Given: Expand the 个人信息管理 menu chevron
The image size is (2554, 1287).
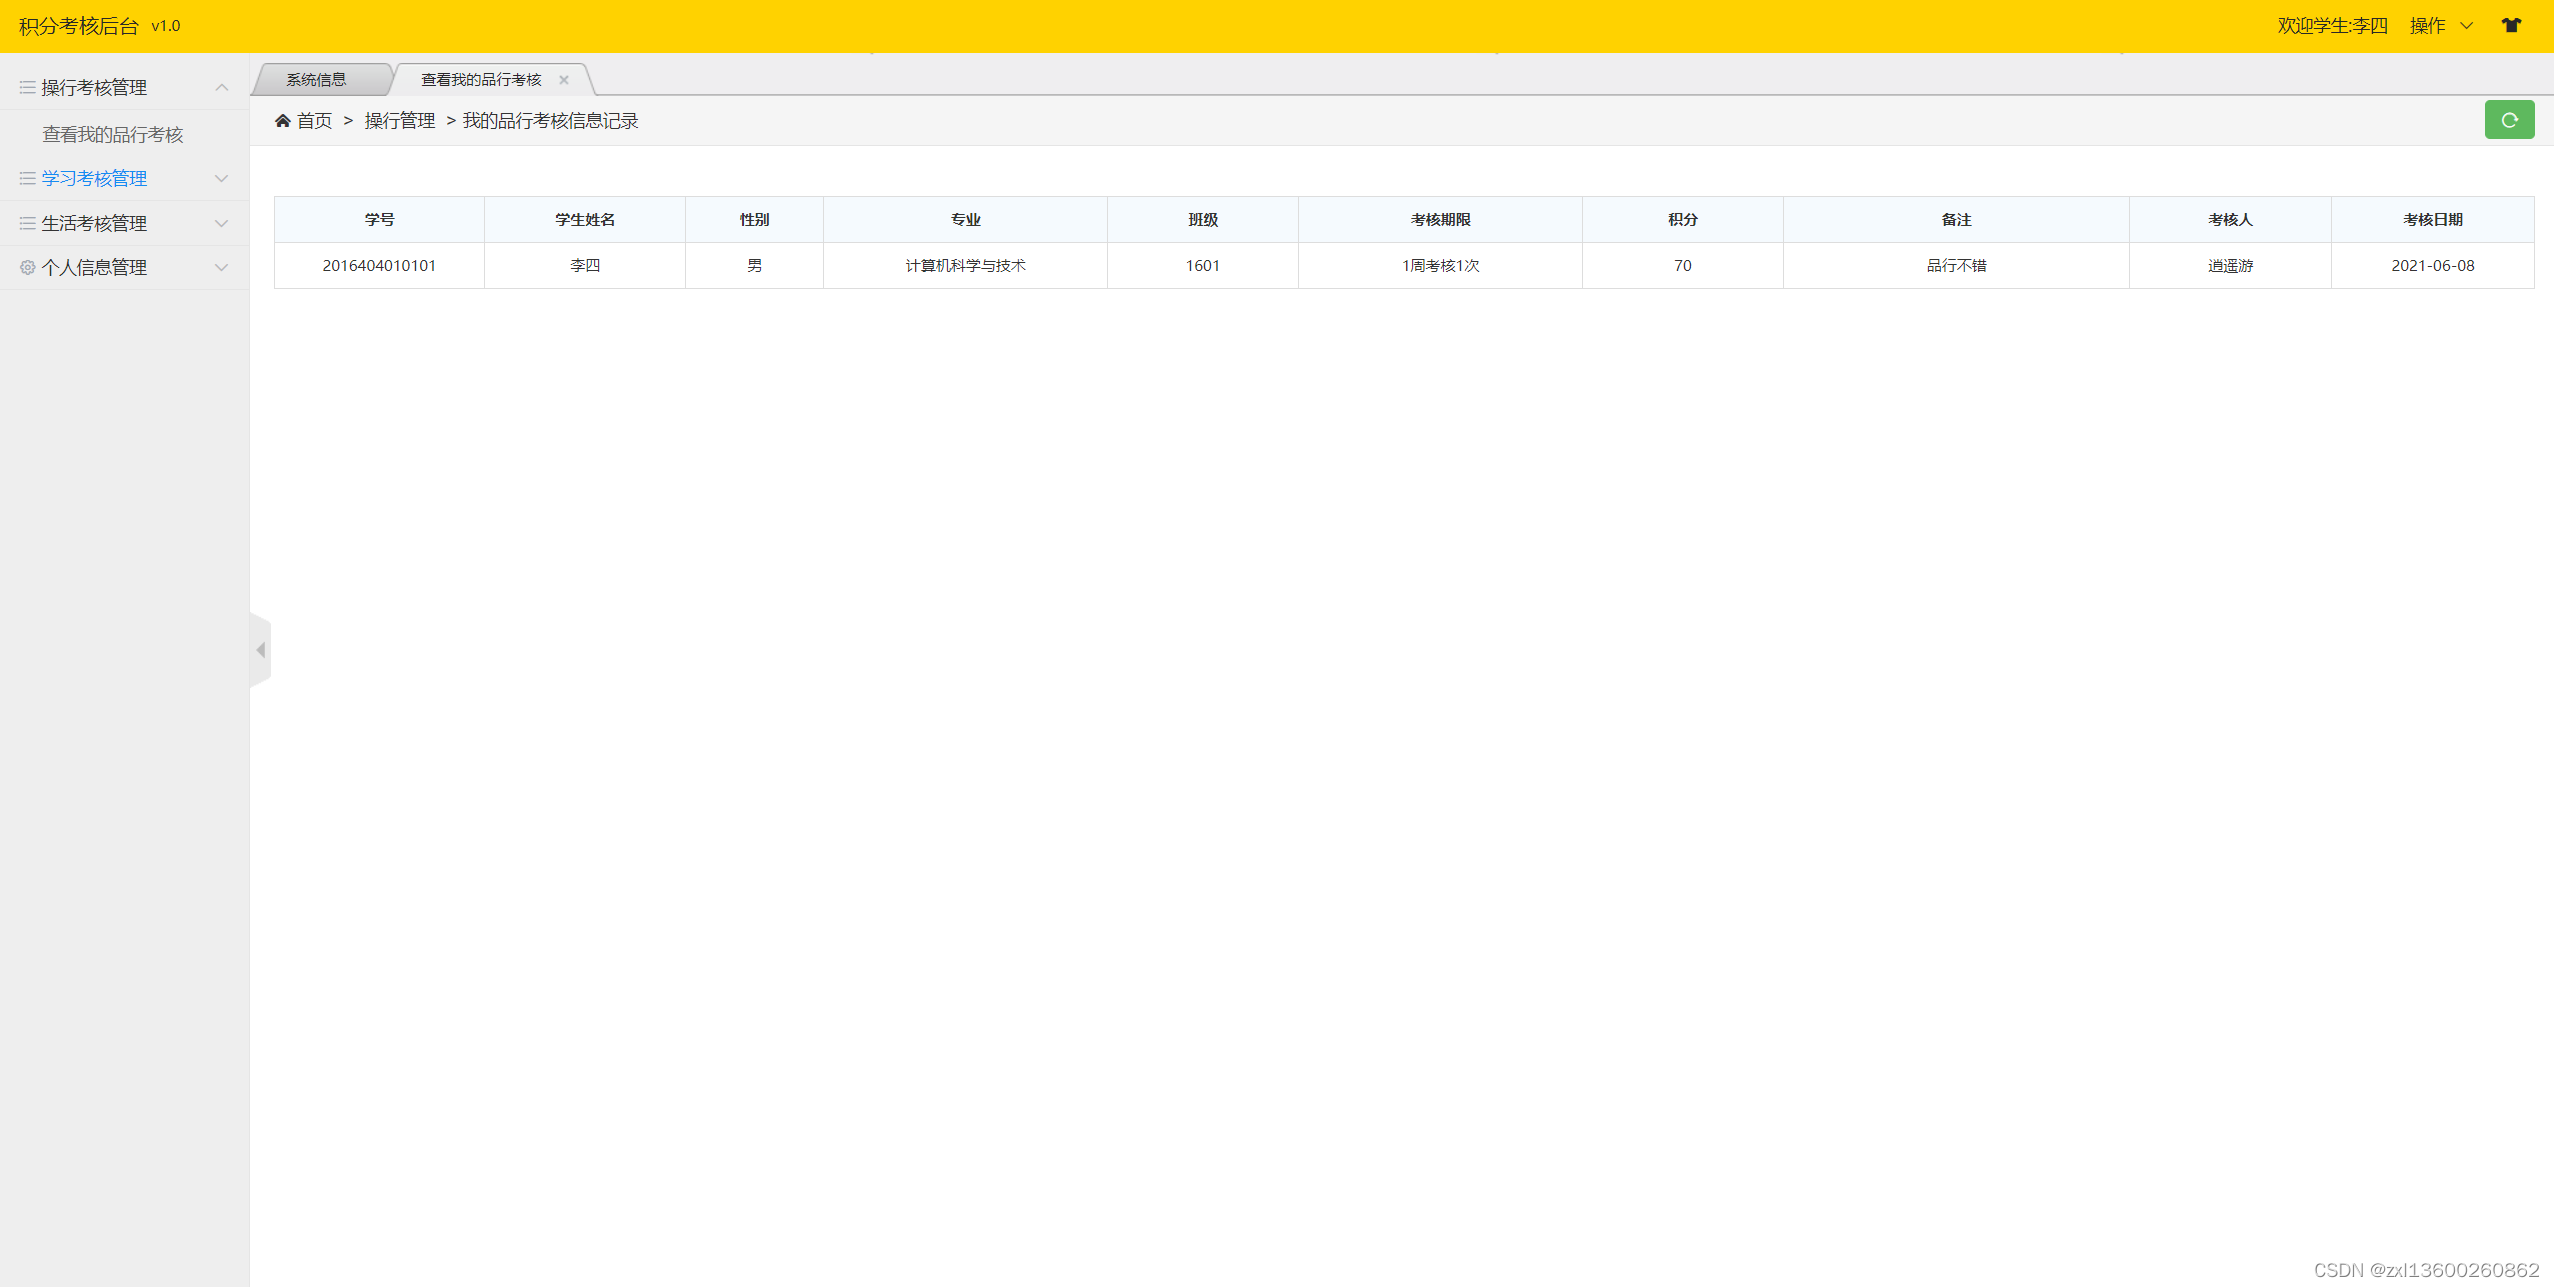Looking at the screenshot, I should (222, 267).
